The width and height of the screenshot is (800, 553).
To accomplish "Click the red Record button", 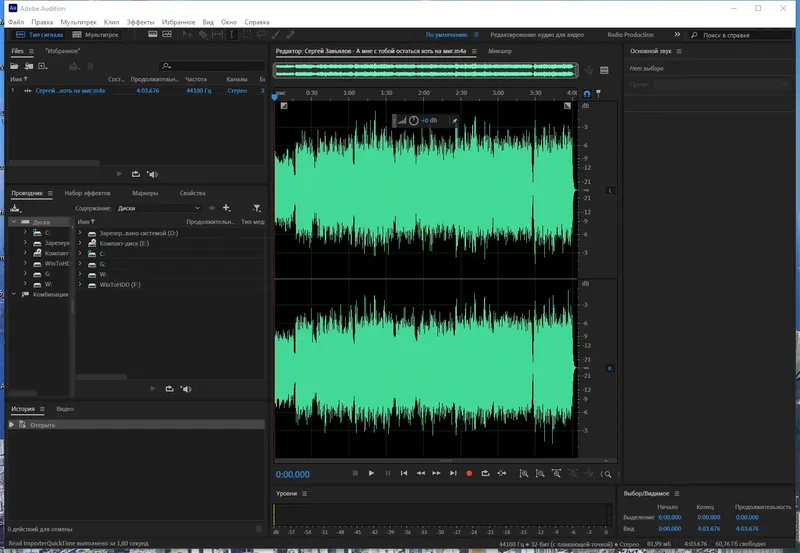I will point(469,473).
